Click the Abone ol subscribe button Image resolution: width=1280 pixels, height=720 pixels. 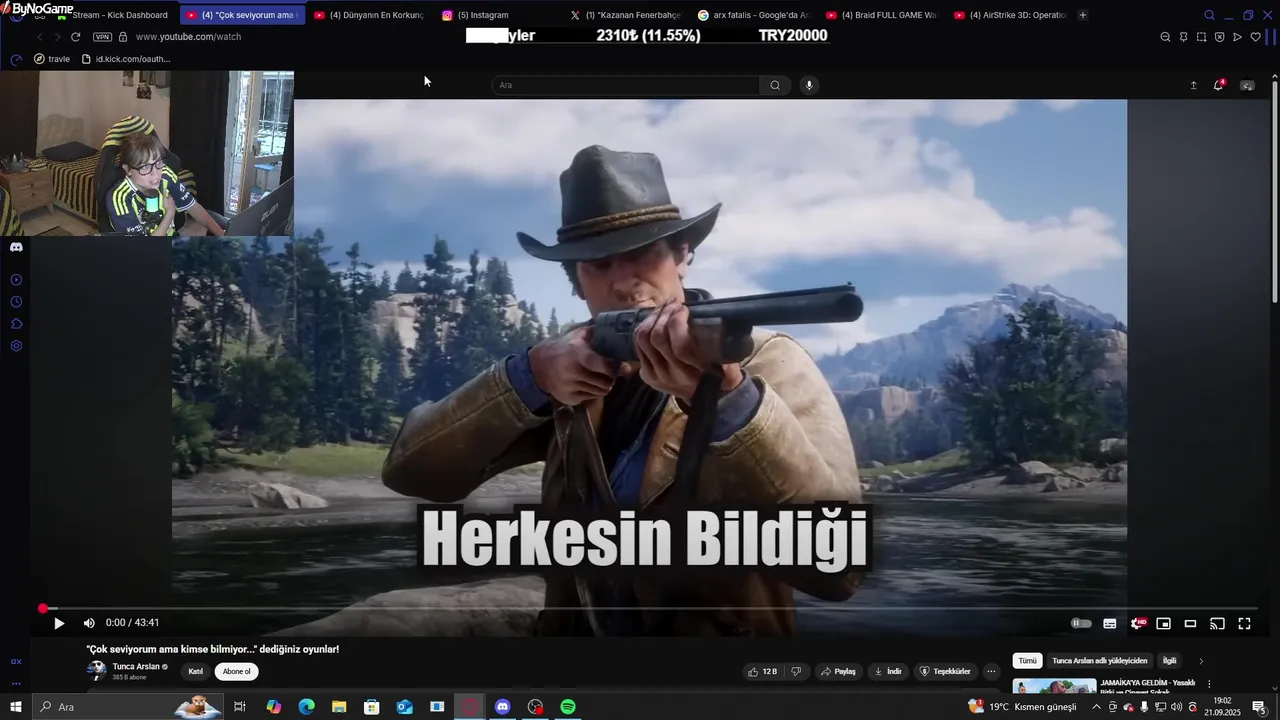(x=237, y=671)
